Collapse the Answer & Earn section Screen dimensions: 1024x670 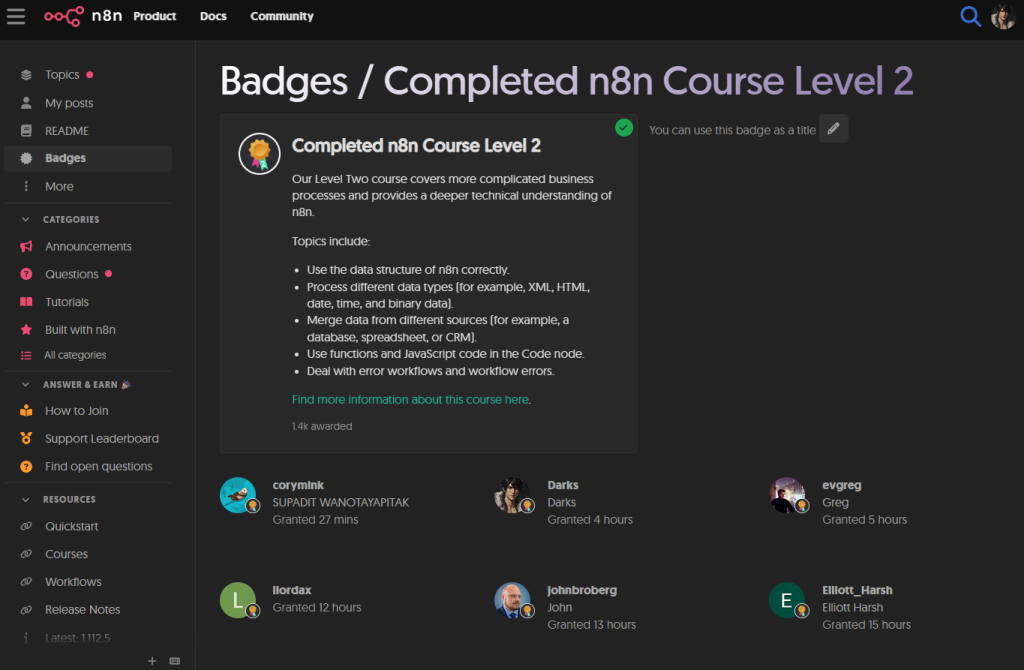(x=26, y=384)
